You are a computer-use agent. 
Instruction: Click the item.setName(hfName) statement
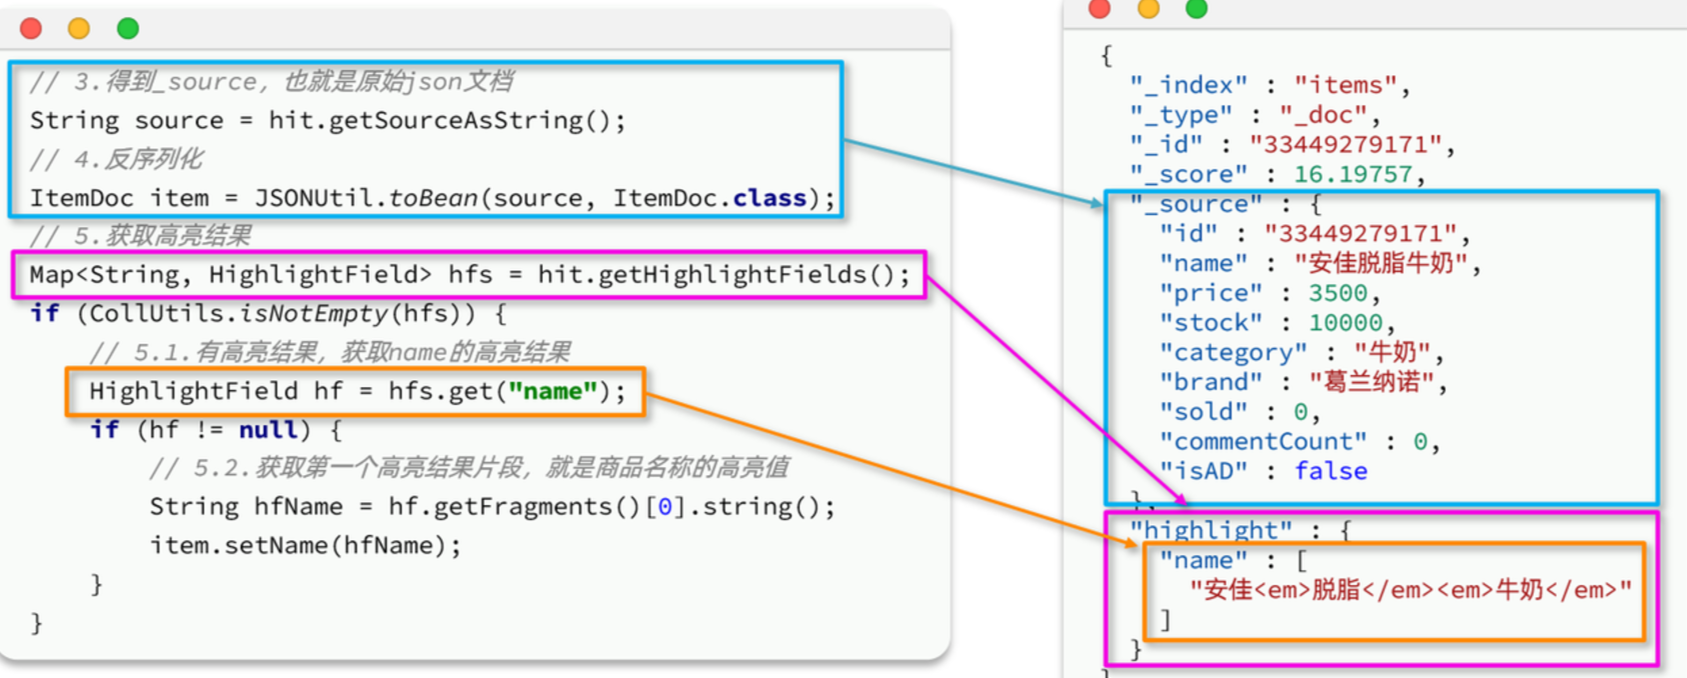(305, 546)
